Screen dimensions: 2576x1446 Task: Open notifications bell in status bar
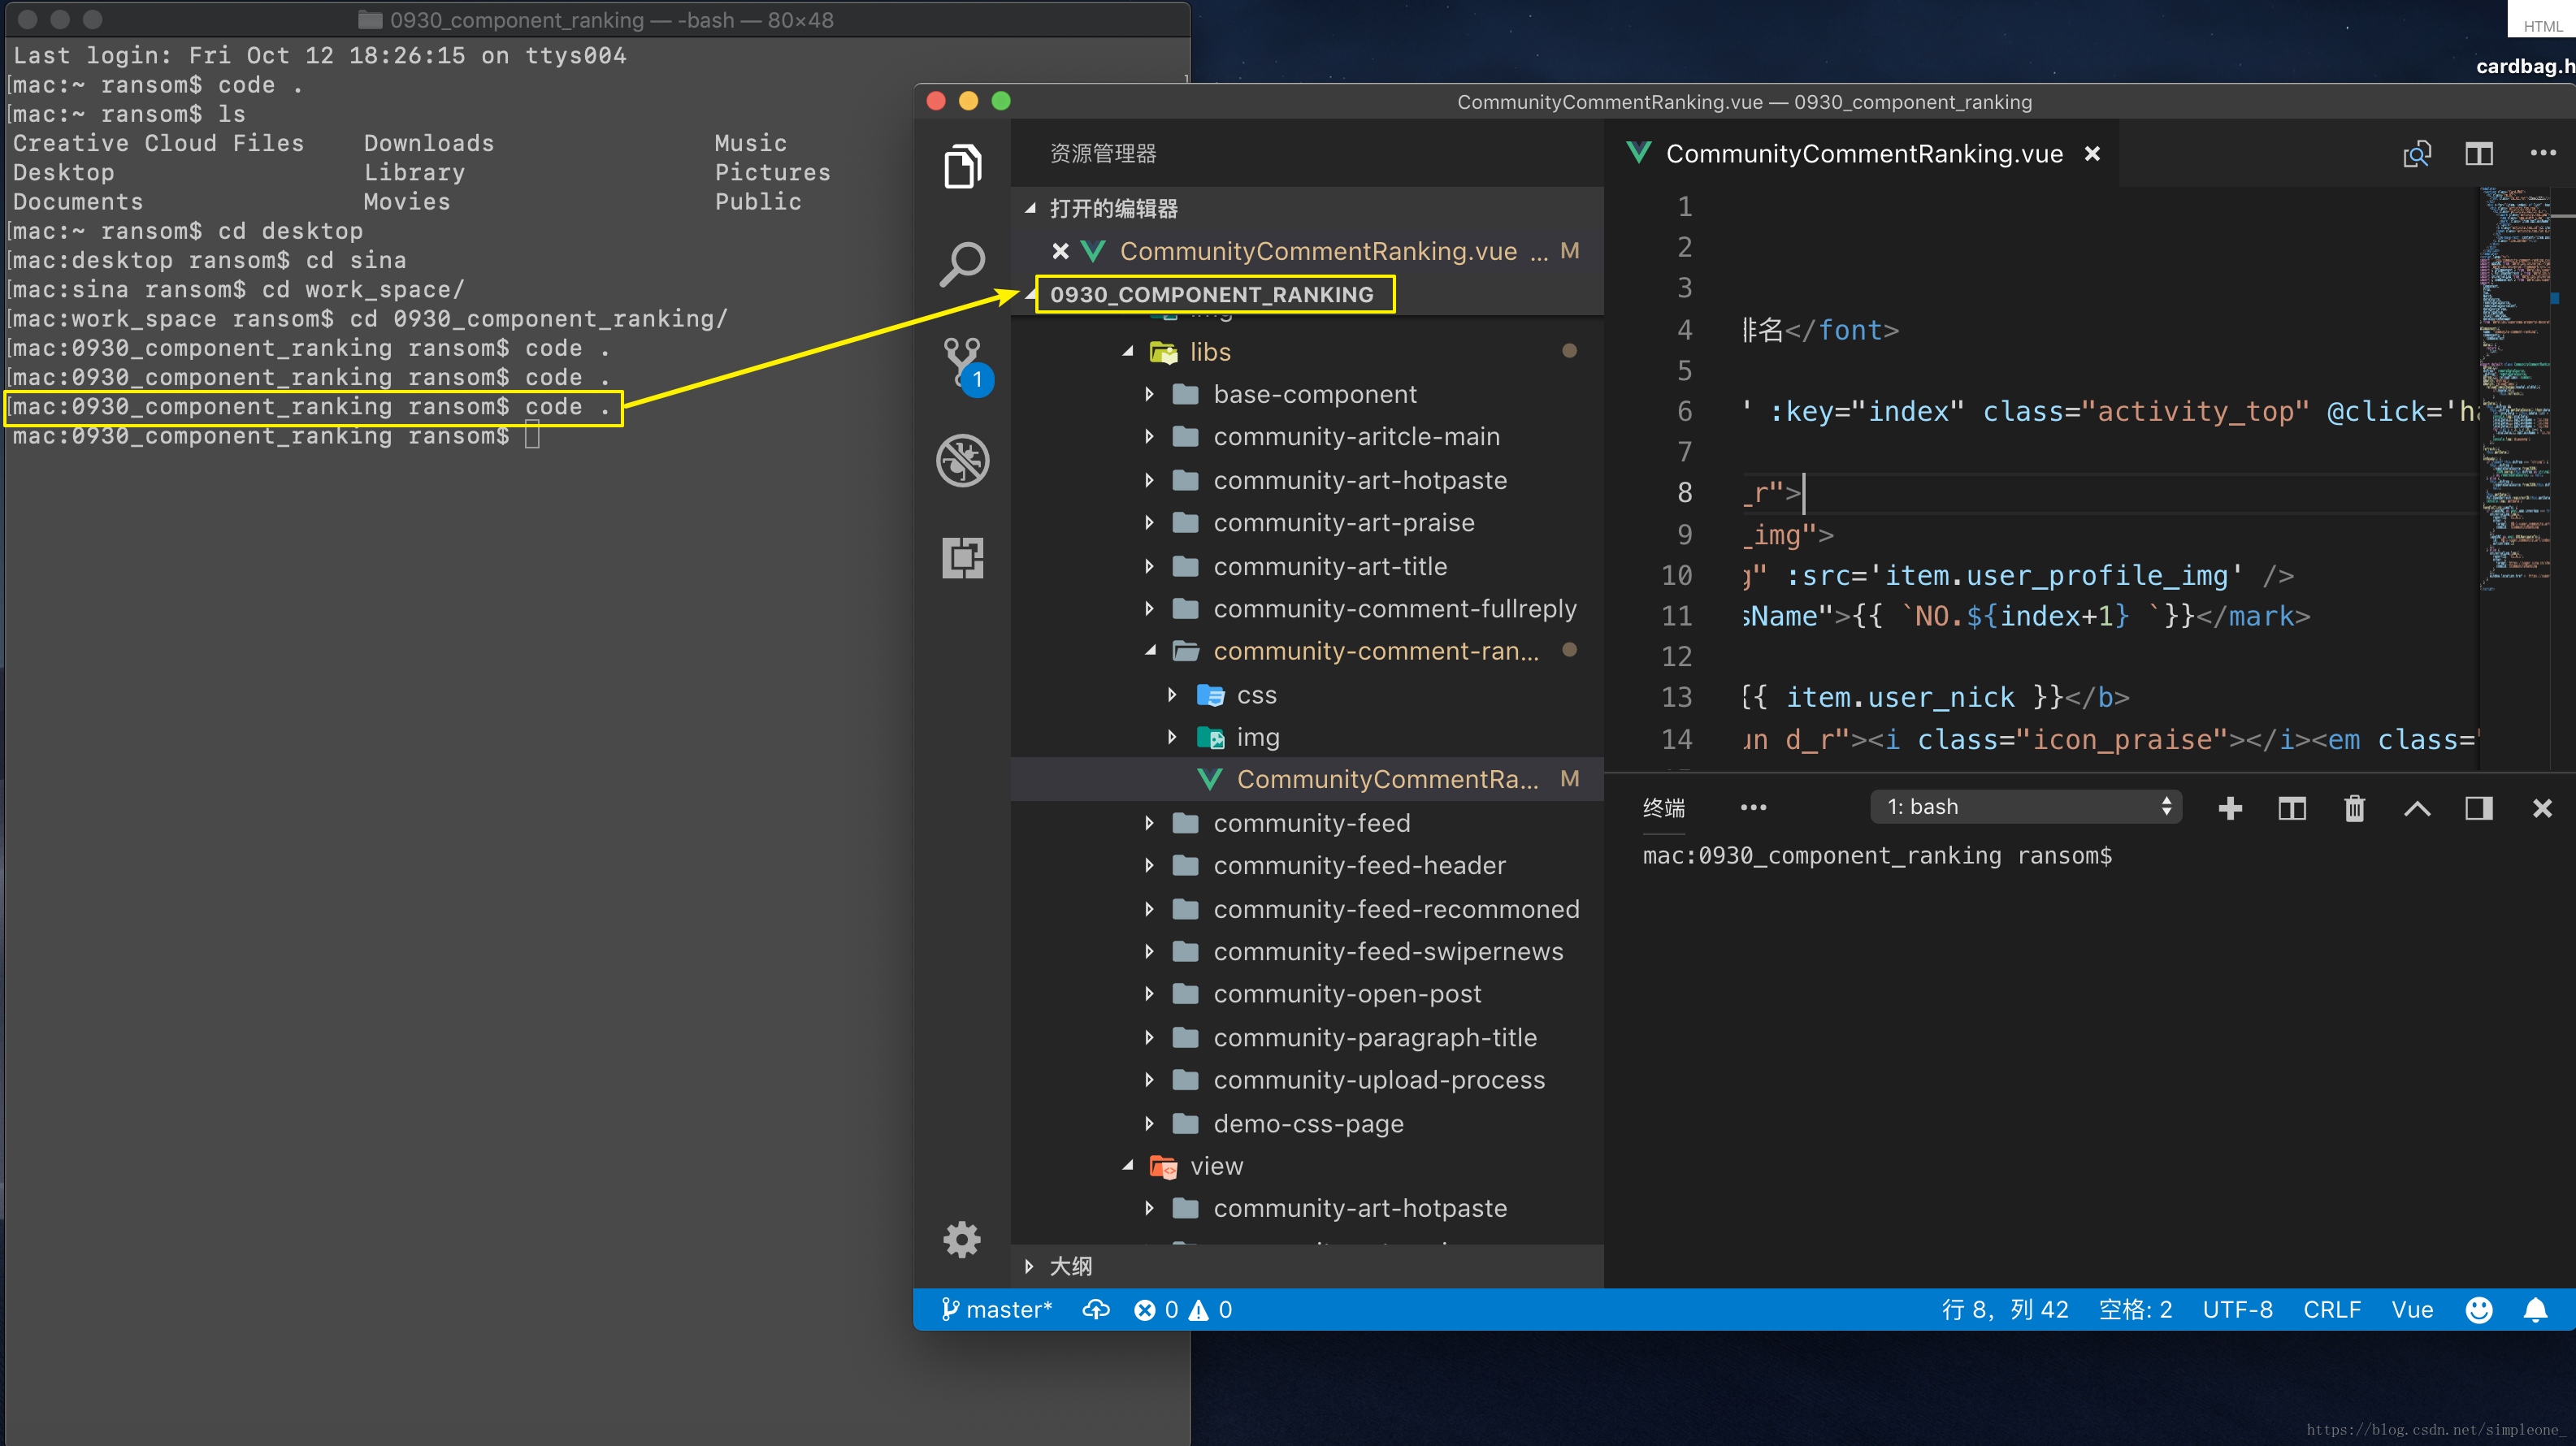pyautogui.click(x=2536, y=1310)
